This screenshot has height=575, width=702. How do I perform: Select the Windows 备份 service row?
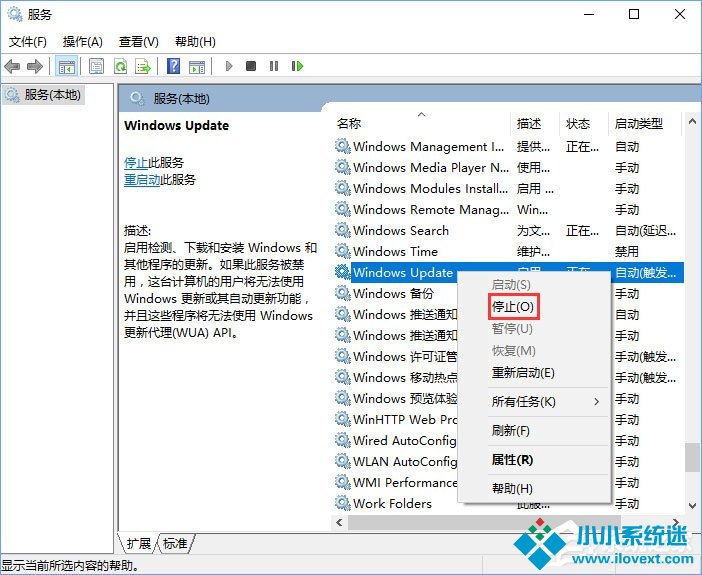click(x=396, y=294)
